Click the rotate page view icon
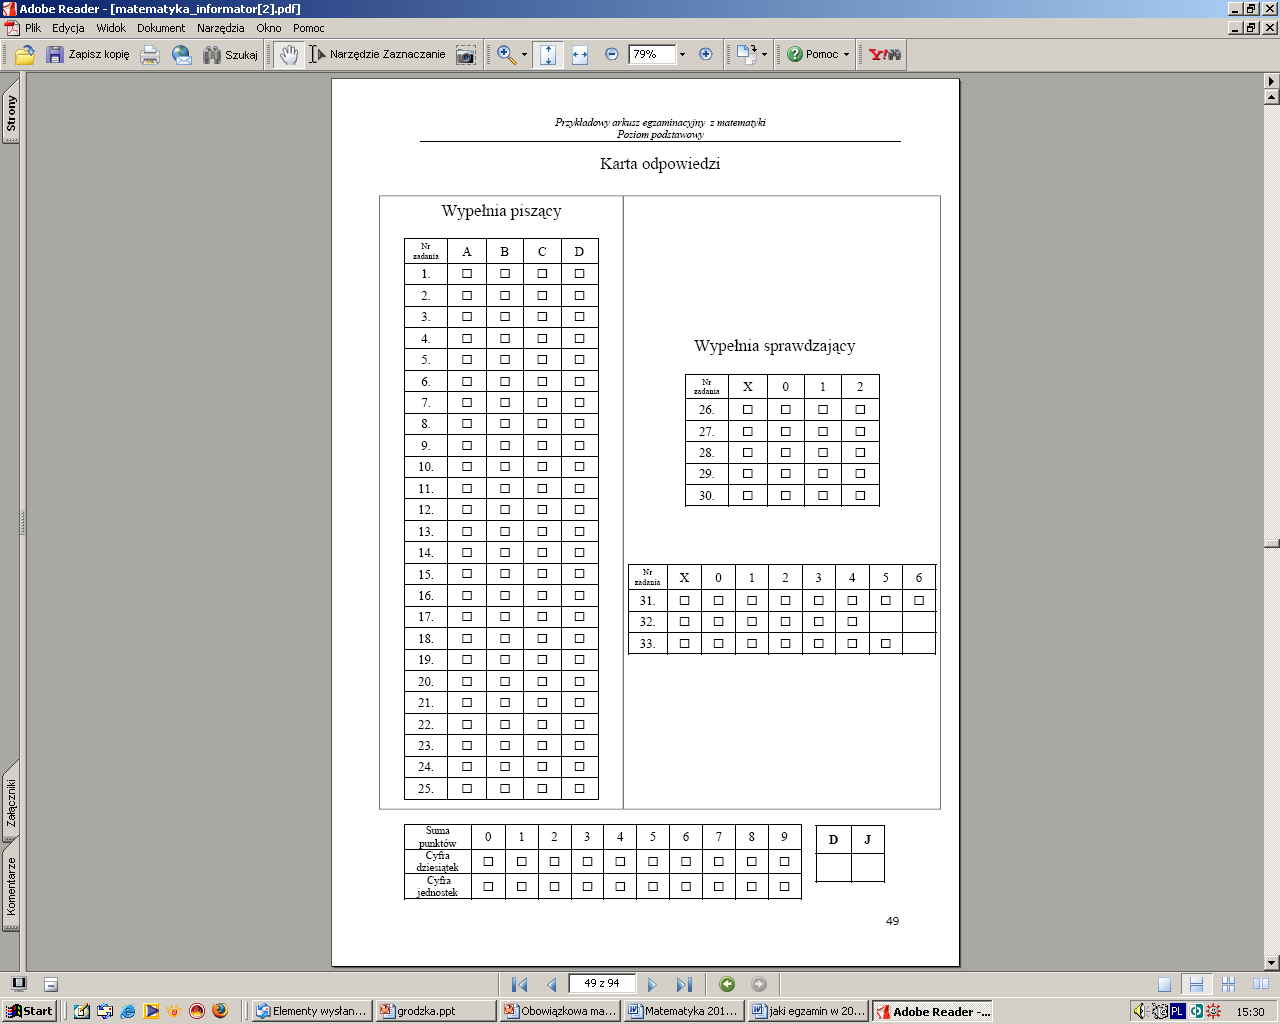The height and width of the screenshot is (1024, 1280). (x=747, y=55)
